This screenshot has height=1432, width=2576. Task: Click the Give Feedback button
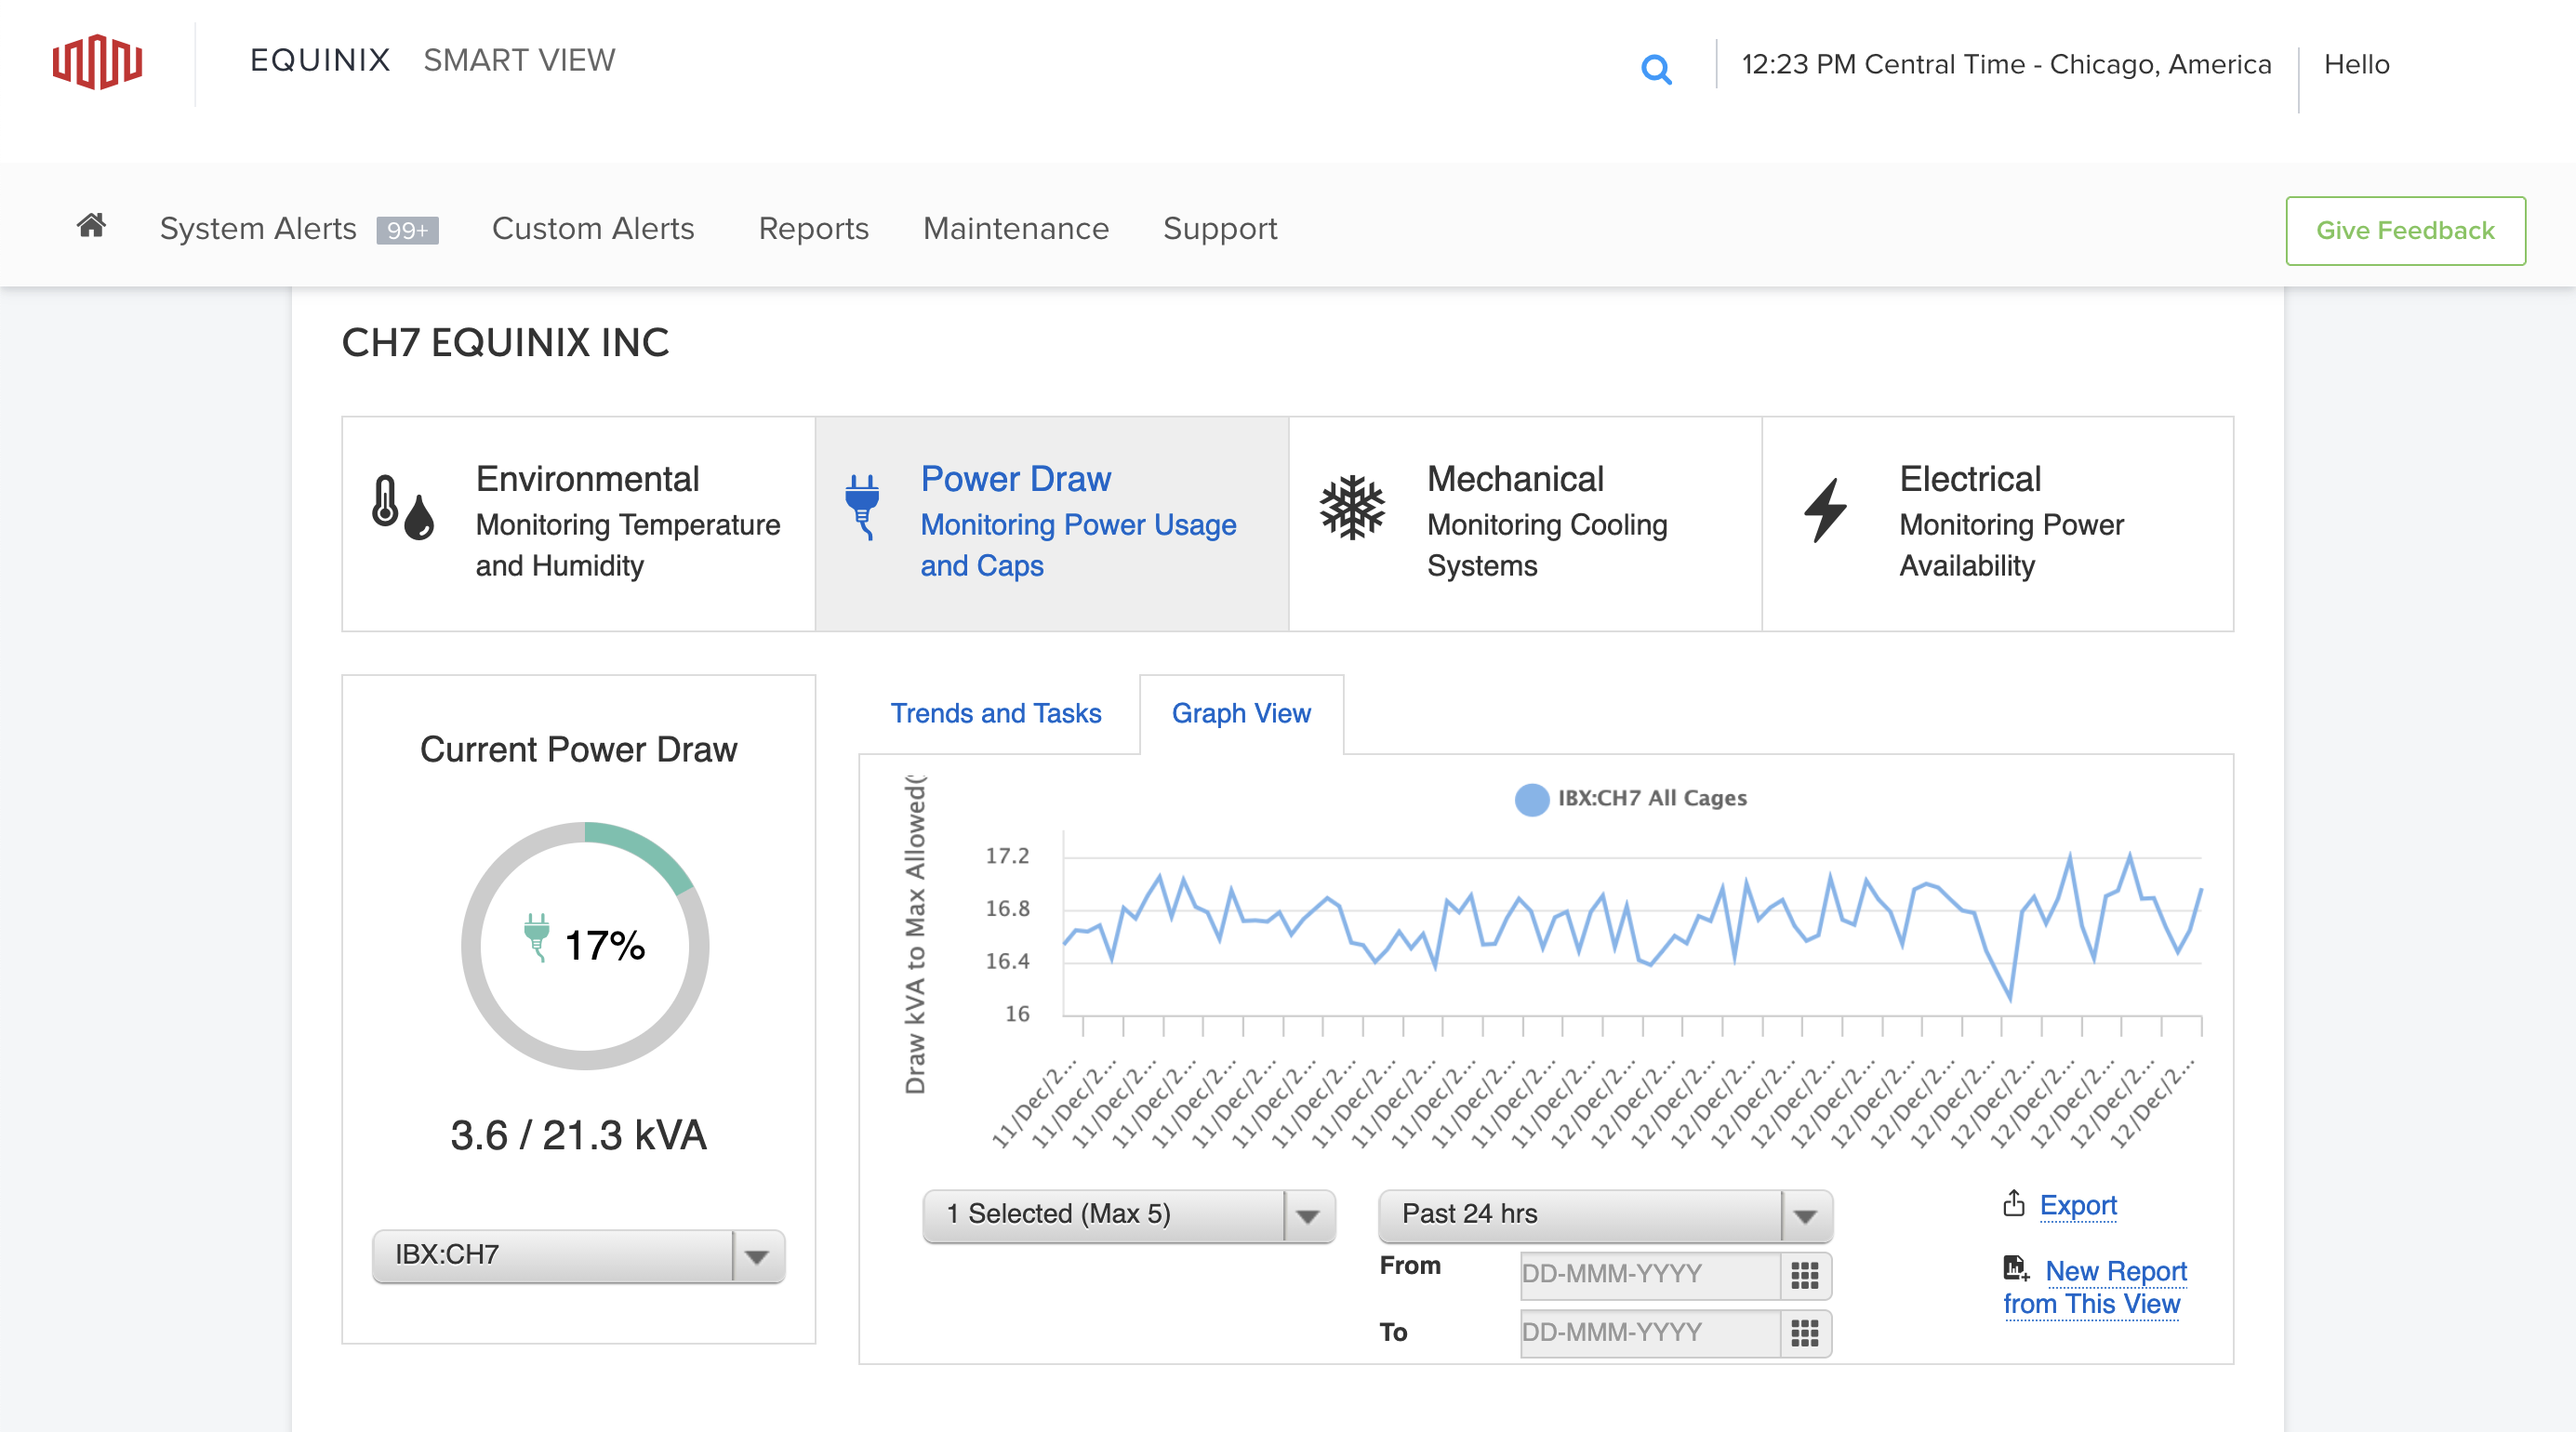2405,230
